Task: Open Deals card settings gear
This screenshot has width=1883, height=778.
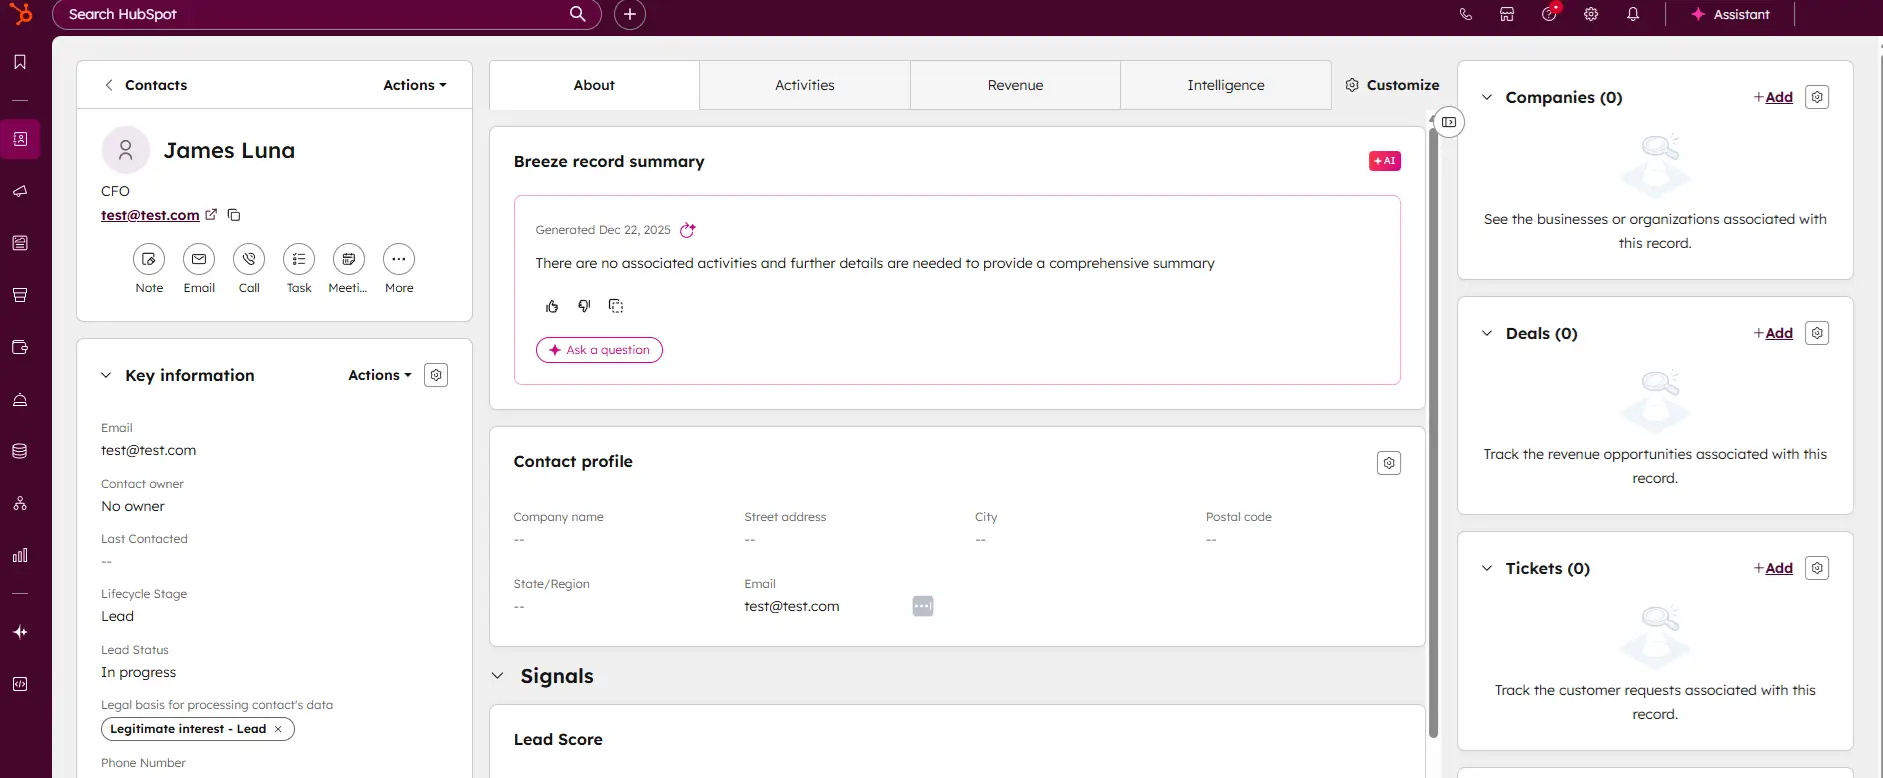Action: pyautogui.click(x=1817, y=333)
